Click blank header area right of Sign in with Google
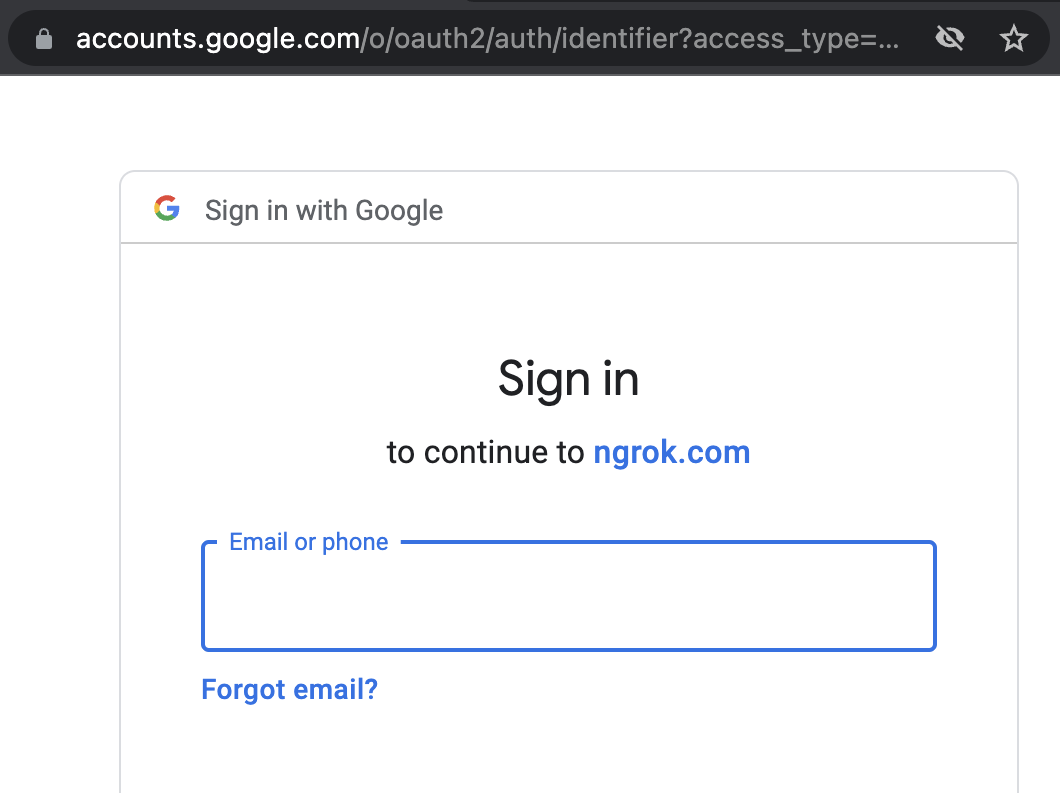This screenshot has height=793, width=1060. [x=730, y=208]
